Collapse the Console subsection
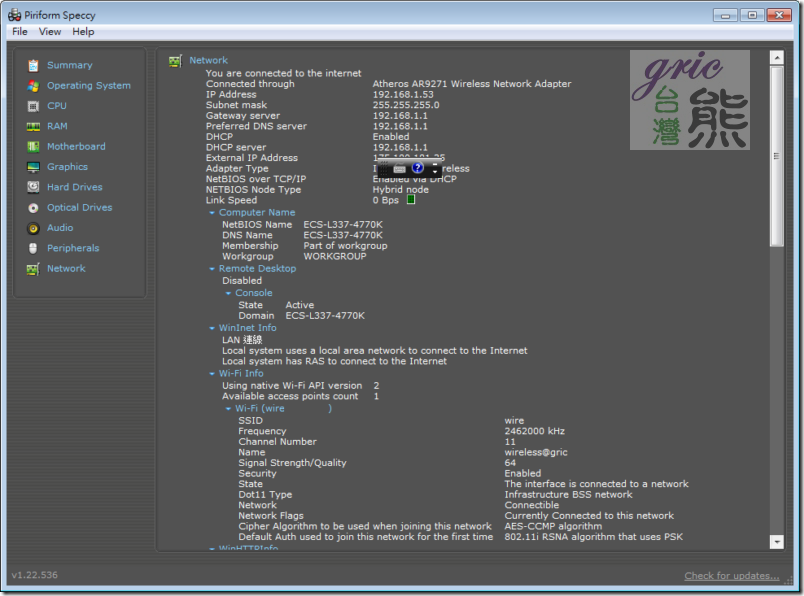804x596 pixels. [228, 293]
